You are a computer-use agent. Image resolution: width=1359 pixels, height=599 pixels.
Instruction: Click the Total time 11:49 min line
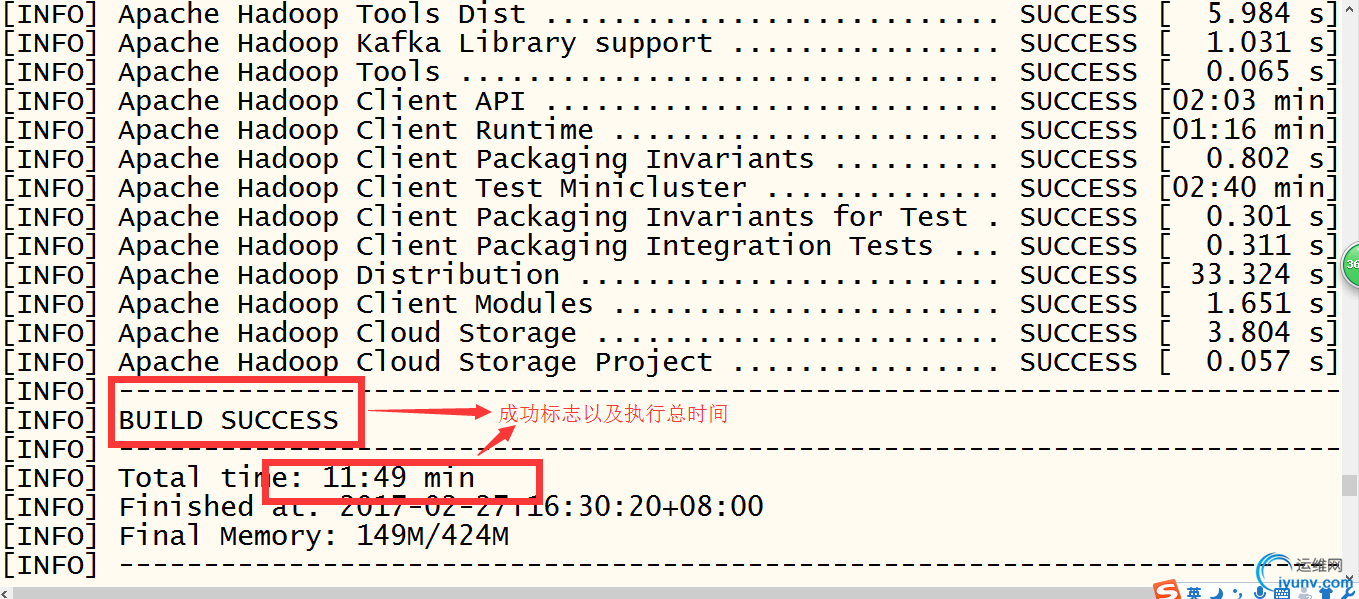(x=297, y=478)
